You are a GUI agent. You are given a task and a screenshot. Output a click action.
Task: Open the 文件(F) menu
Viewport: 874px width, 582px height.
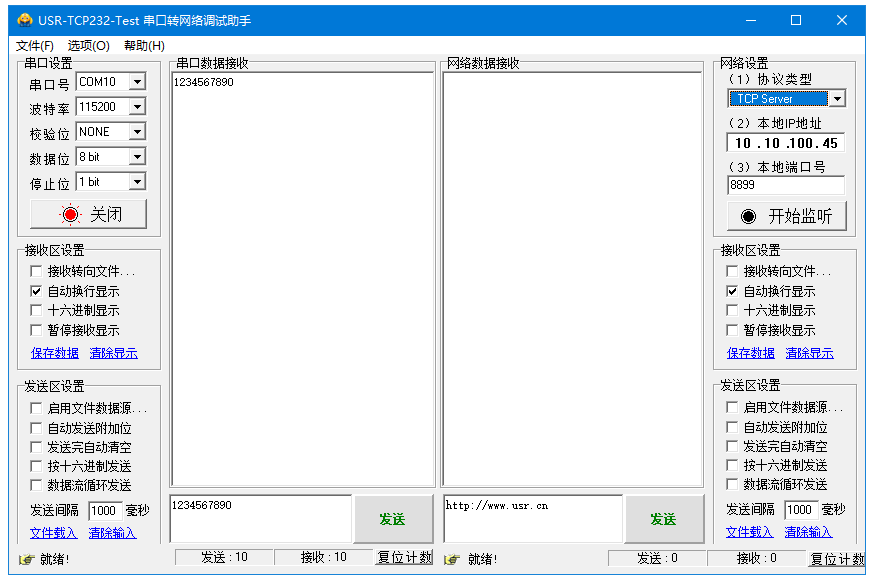coord(35,46)
